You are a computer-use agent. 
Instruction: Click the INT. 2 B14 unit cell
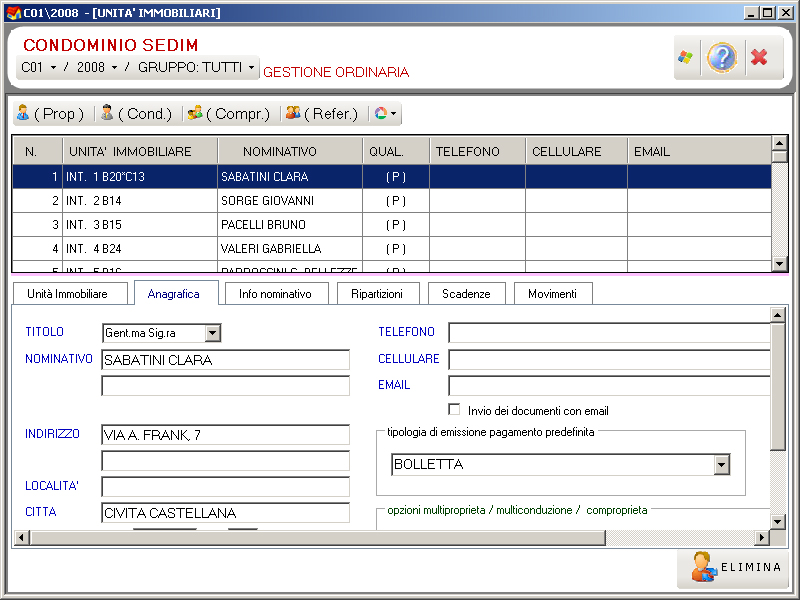point(140,201)
